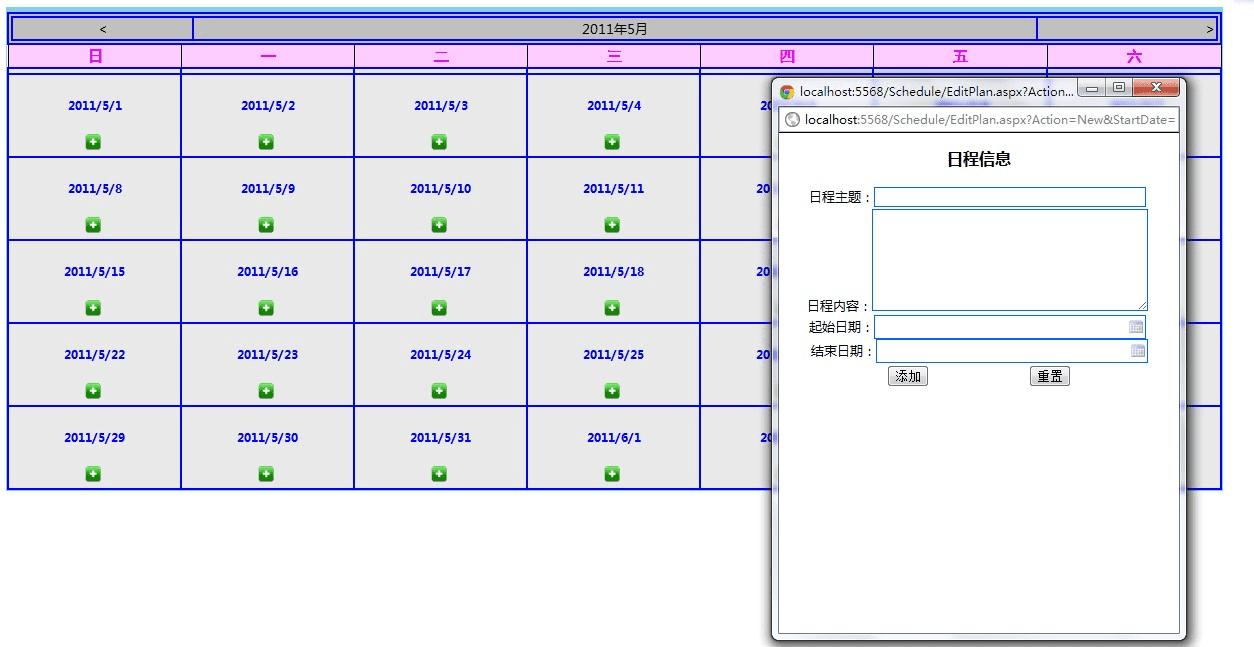
Task: Click the 添加 button to submit
Action: [908, 376]
